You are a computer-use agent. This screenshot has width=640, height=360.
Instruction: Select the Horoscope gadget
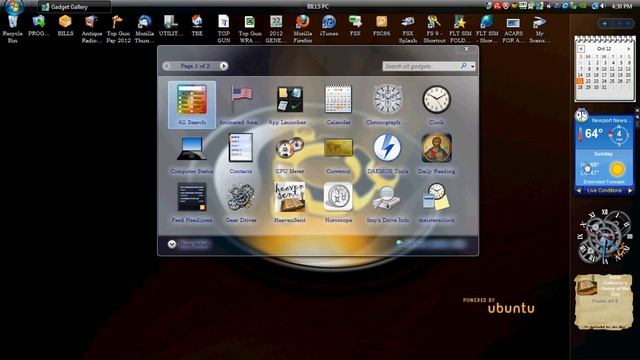(338, 202)
